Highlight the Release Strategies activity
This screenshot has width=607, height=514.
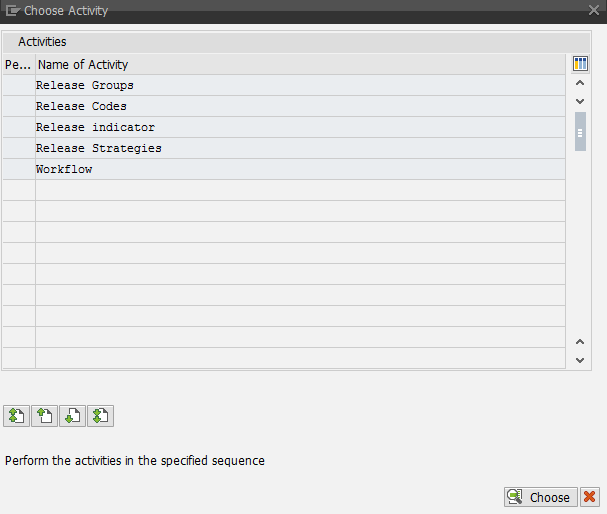tap(98, 148)
